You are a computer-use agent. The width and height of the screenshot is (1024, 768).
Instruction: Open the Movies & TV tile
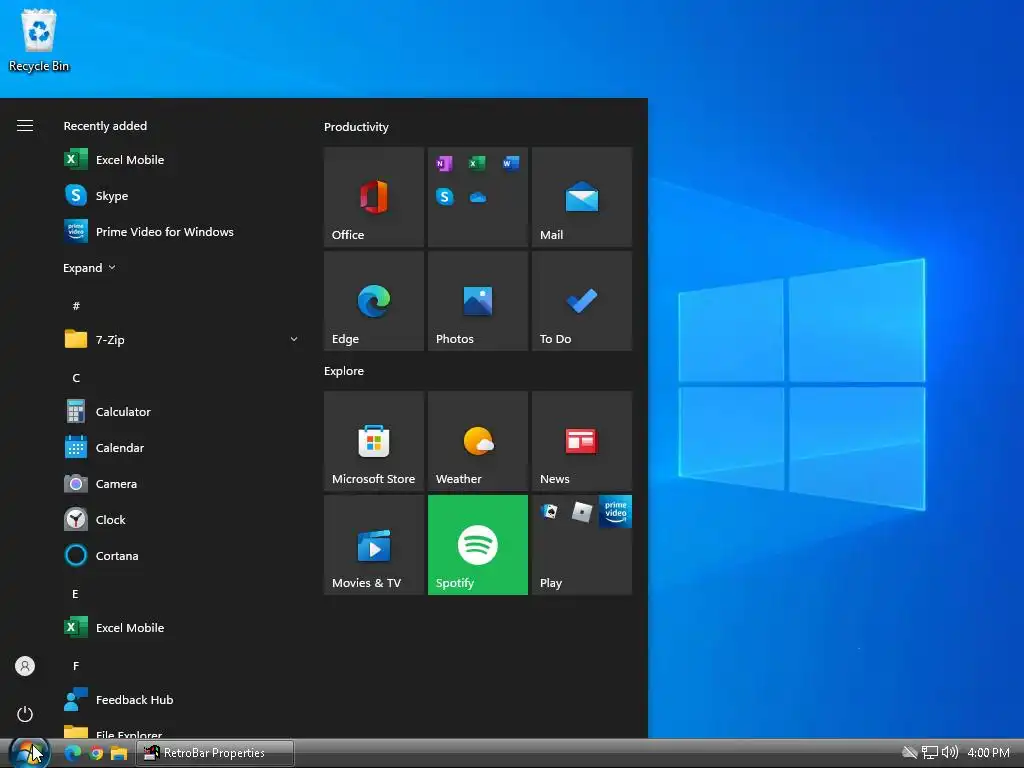click(374, 545)
